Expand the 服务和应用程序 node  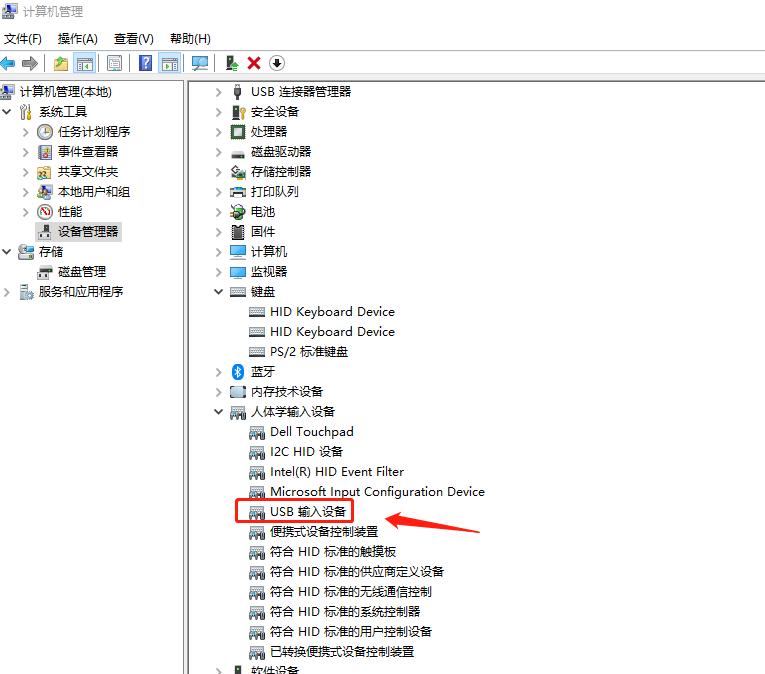[6, 292]
